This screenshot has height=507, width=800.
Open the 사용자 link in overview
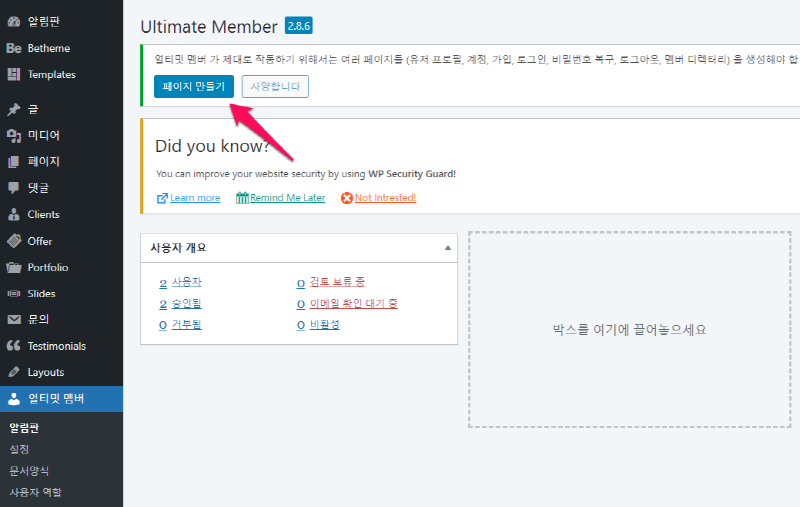point(186,282)
